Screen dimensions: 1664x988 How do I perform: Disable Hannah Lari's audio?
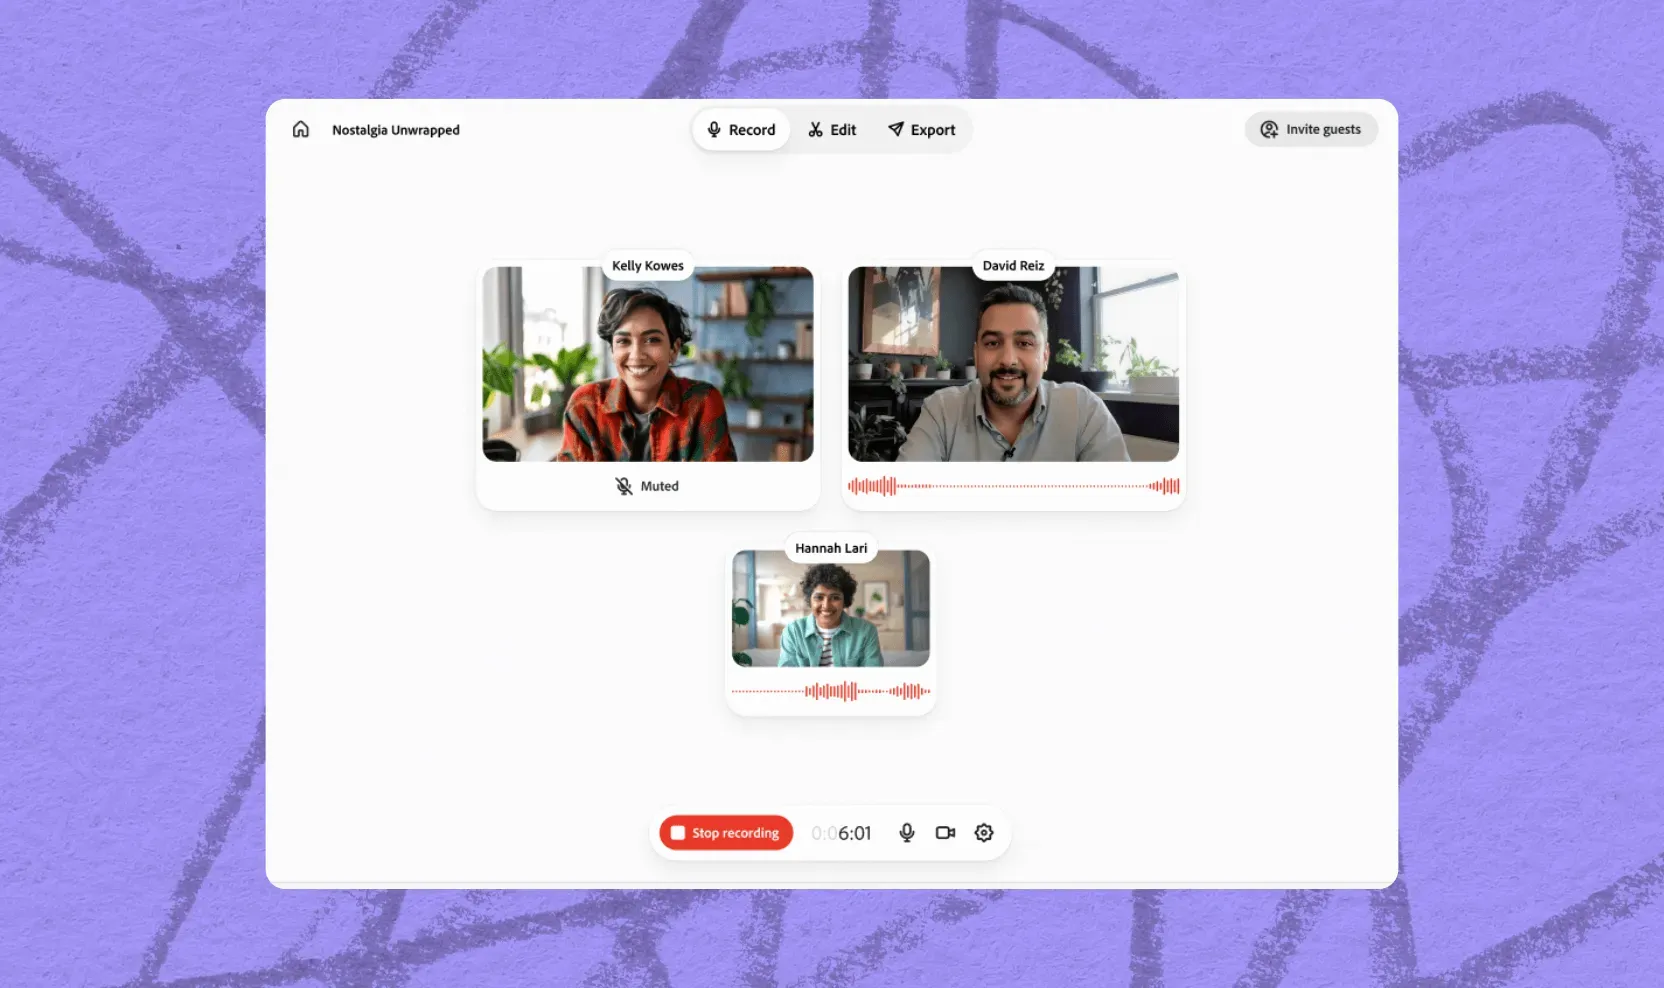(x=831, y=690)
